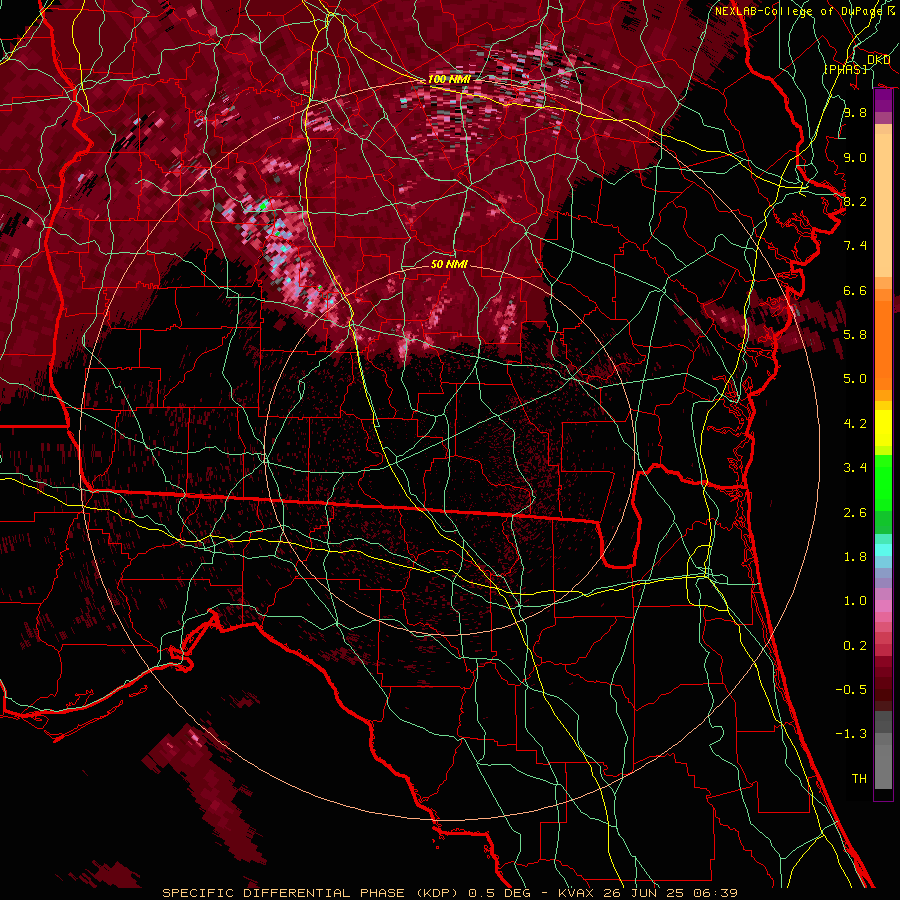Click the 1.8 value on the color scale
The image size is (900, 900).
click(855, 557)
